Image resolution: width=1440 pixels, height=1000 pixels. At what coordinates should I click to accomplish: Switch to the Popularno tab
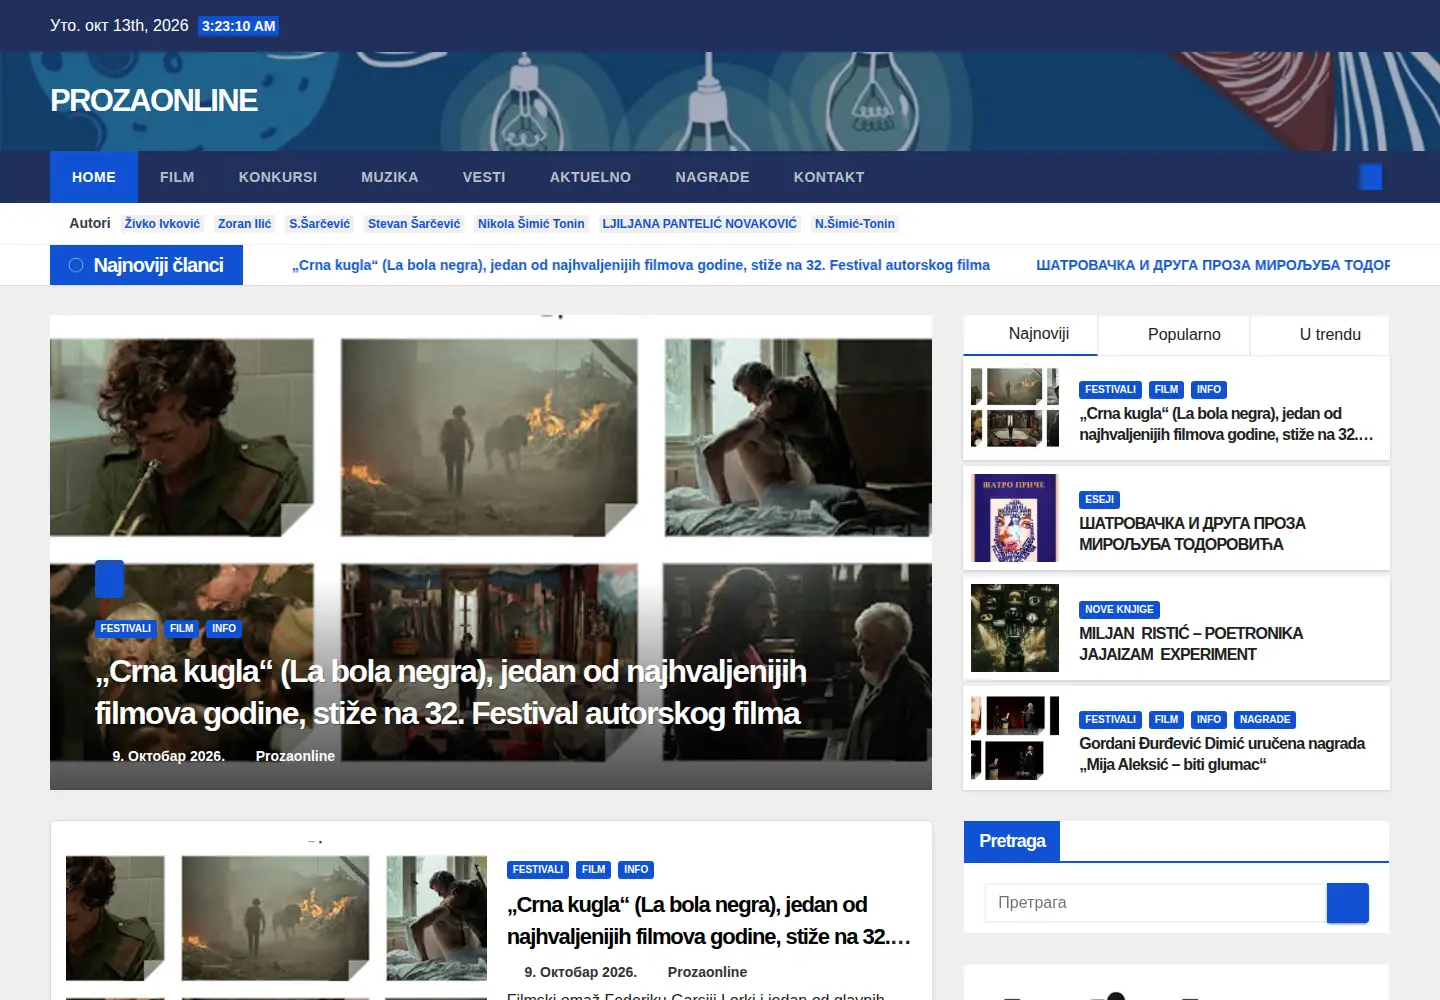[1174, 334]
